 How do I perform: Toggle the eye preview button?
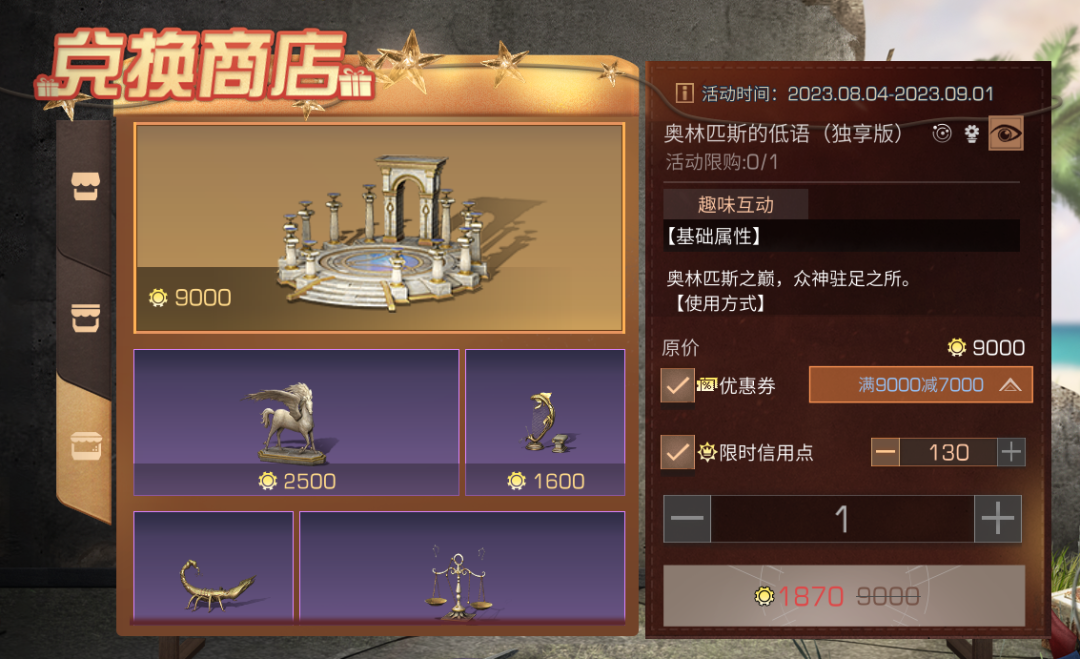tap(1006, 134)
